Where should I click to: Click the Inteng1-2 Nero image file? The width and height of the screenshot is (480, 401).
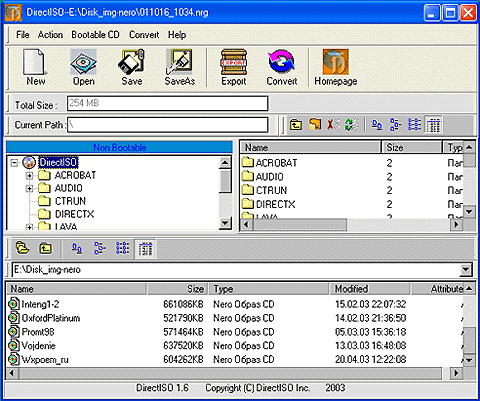coord(40,304)
